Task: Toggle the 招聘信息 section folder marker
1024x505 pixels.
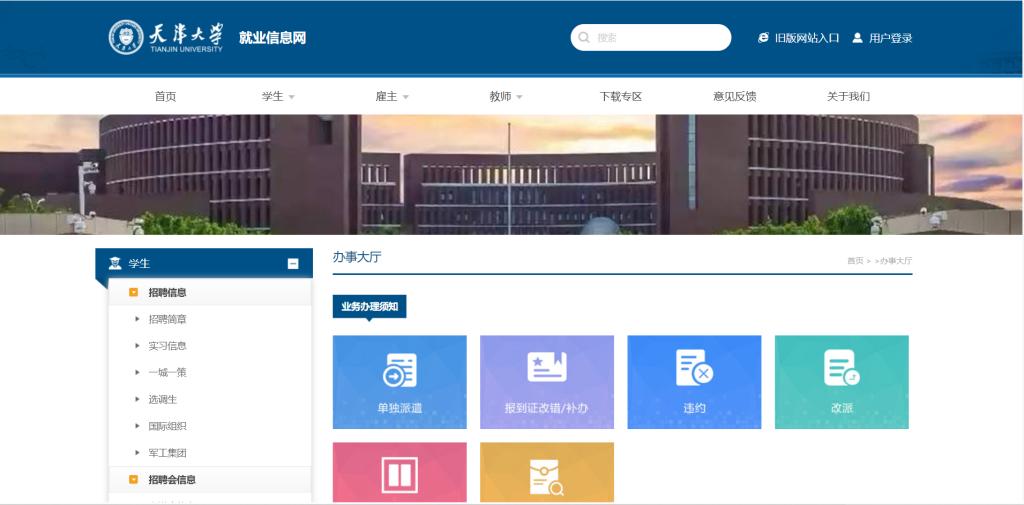Action: tap(133, 293)
